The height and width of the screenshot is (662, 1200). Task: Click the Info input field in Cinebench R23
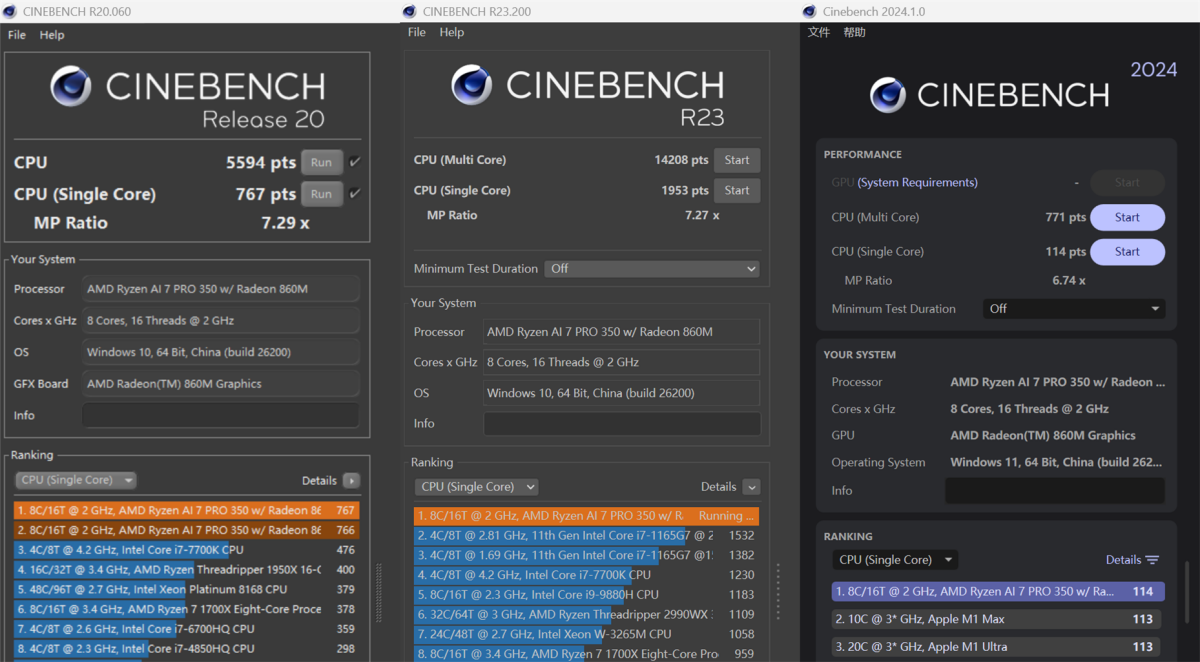[x=622, y=424]
